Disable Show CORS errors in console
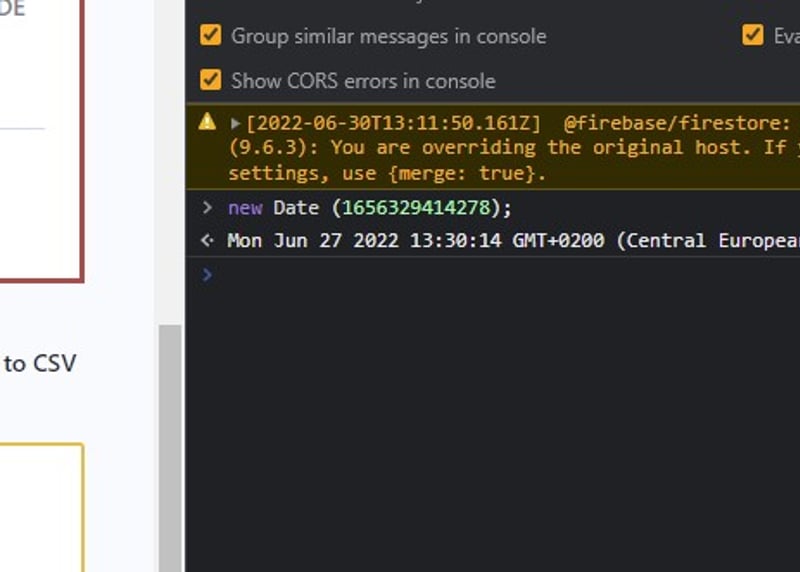Screen dimensions: 800x572 [210, 80]
